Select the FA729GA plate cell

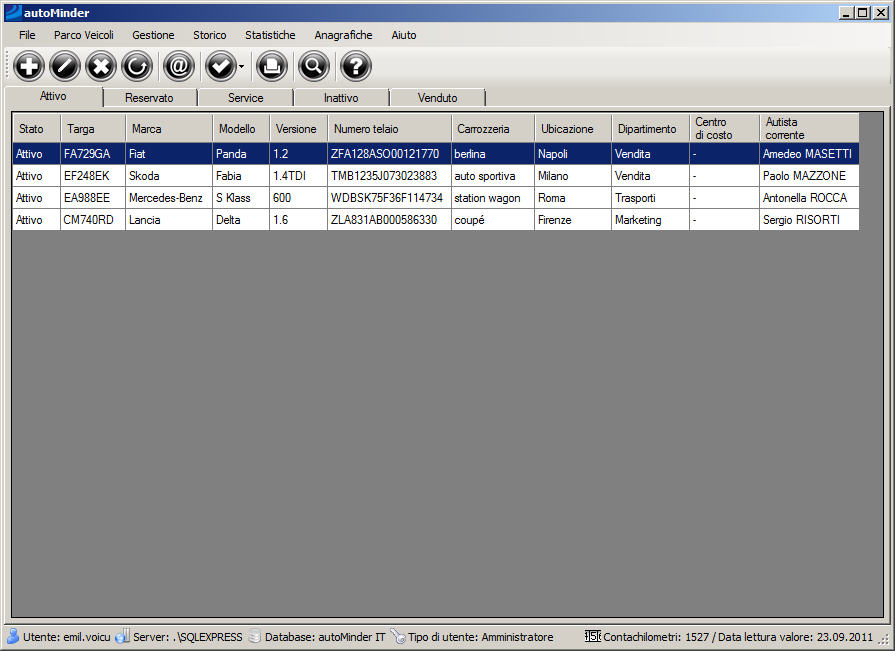92,153
